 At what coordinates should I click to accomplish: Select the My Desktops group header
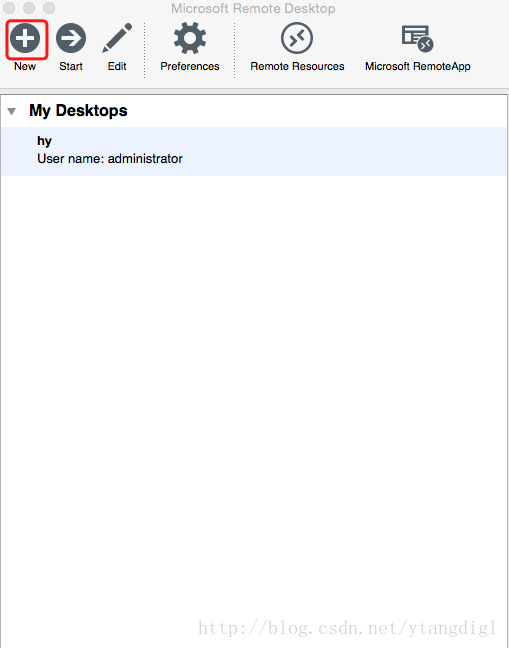[78, 110]
